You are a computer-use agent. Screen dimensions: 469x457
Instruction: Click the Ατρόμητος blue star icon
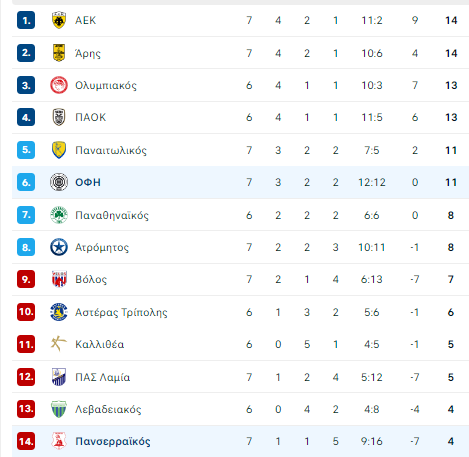click(x=59, y=247)
